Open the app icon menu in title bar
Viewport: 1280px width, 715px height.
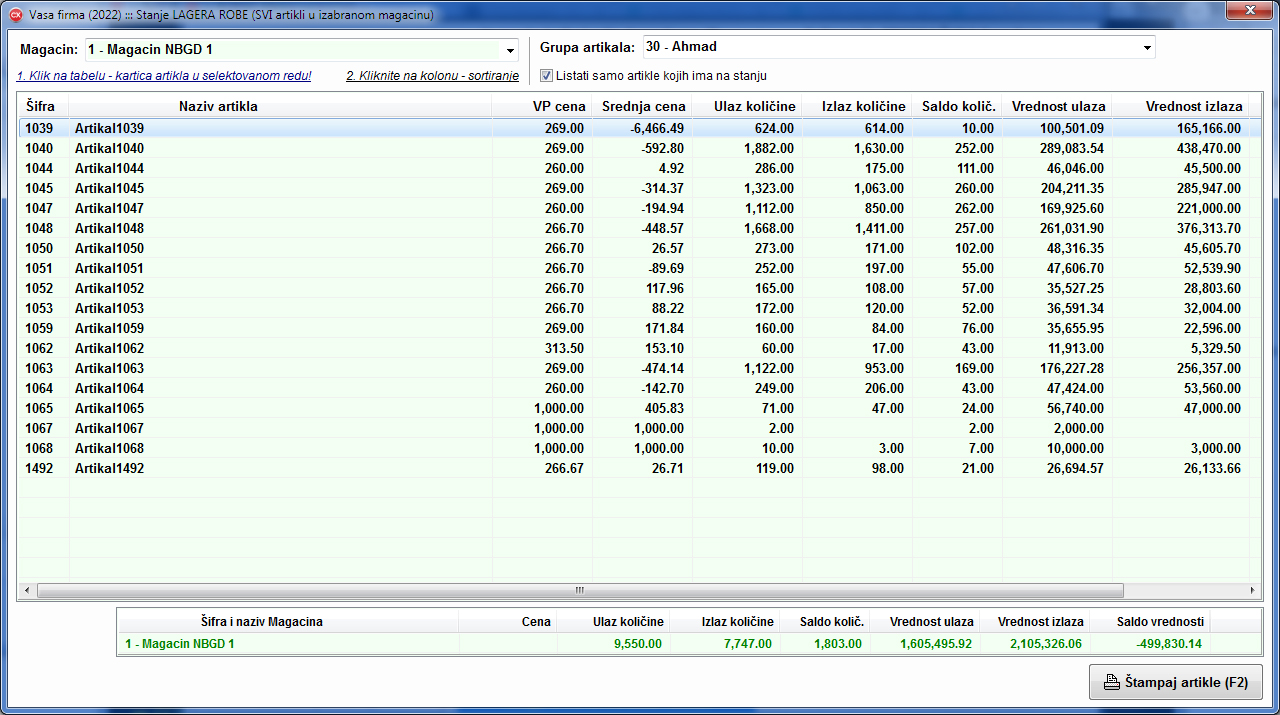pyautogui.click(x=16, y=16)
